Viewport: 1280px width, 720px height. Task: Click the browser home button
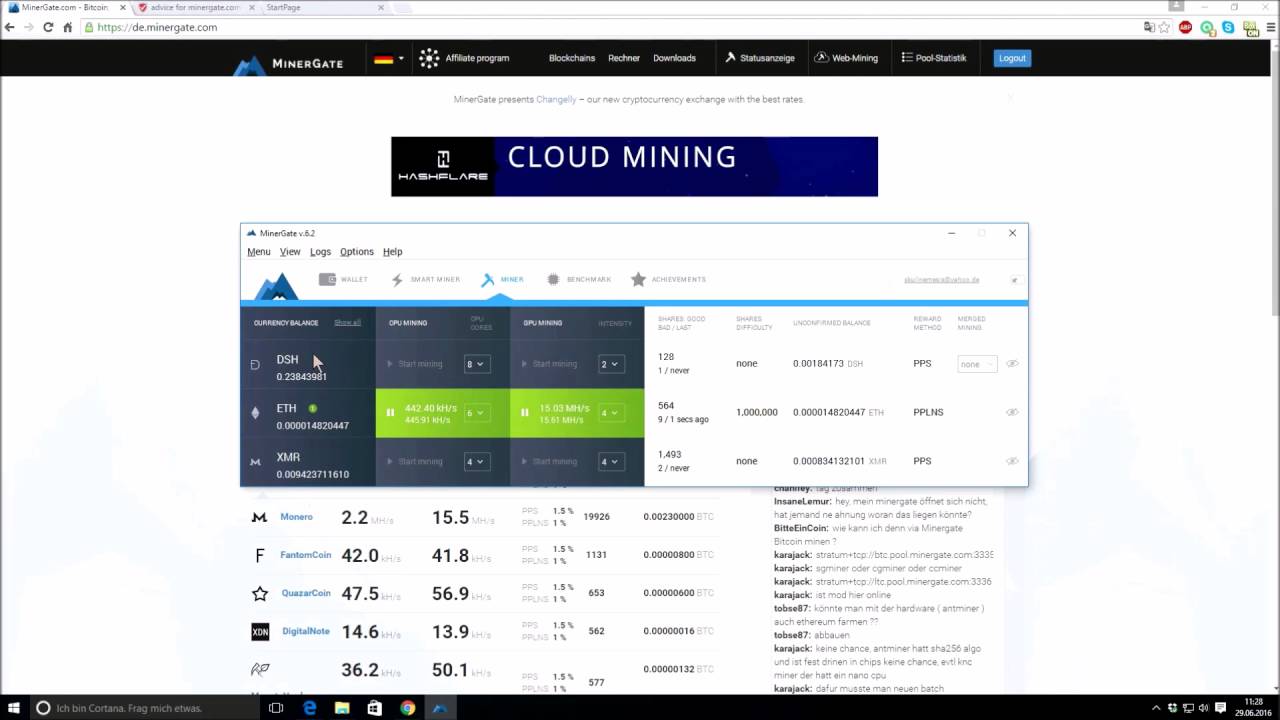68,27
